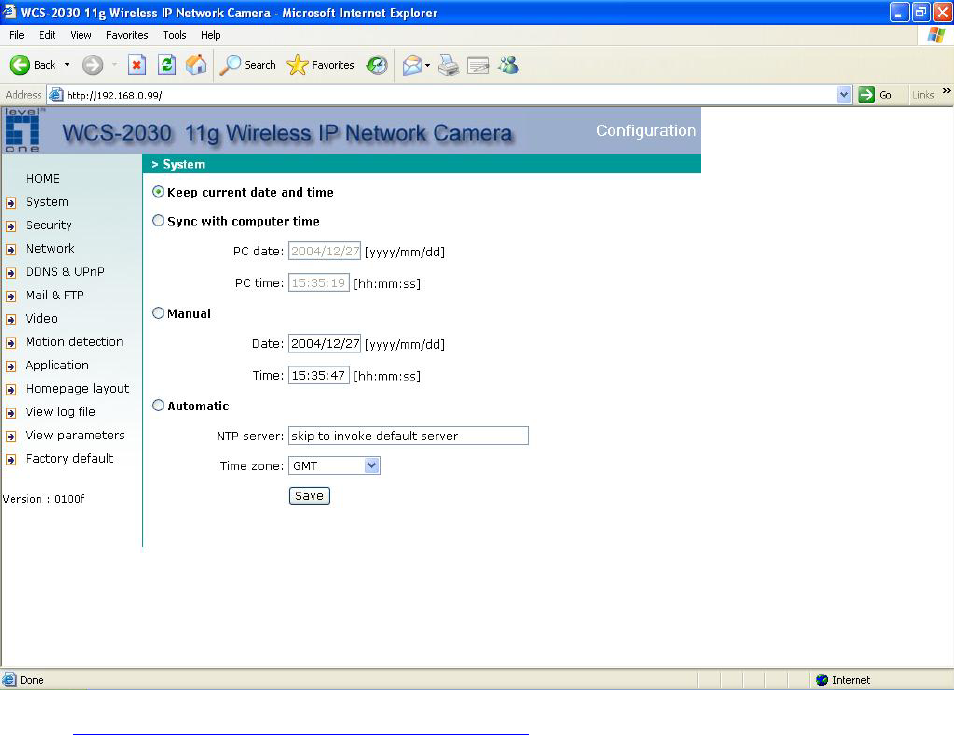Image resolution: width=954 pixels, height=735 pixels.
Task: Click the Search magnifier toolbar button
Action: click(x=248, y=65)
